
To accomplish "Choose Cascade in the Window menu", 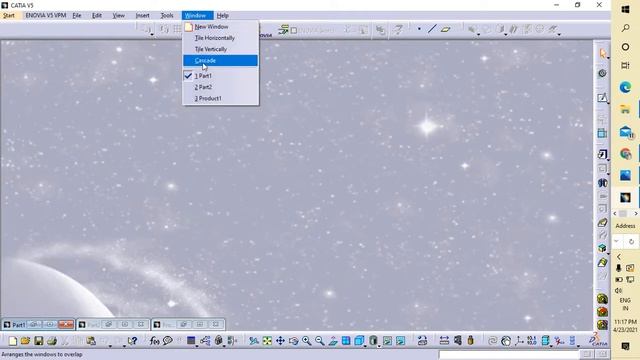I will (220, 60).
